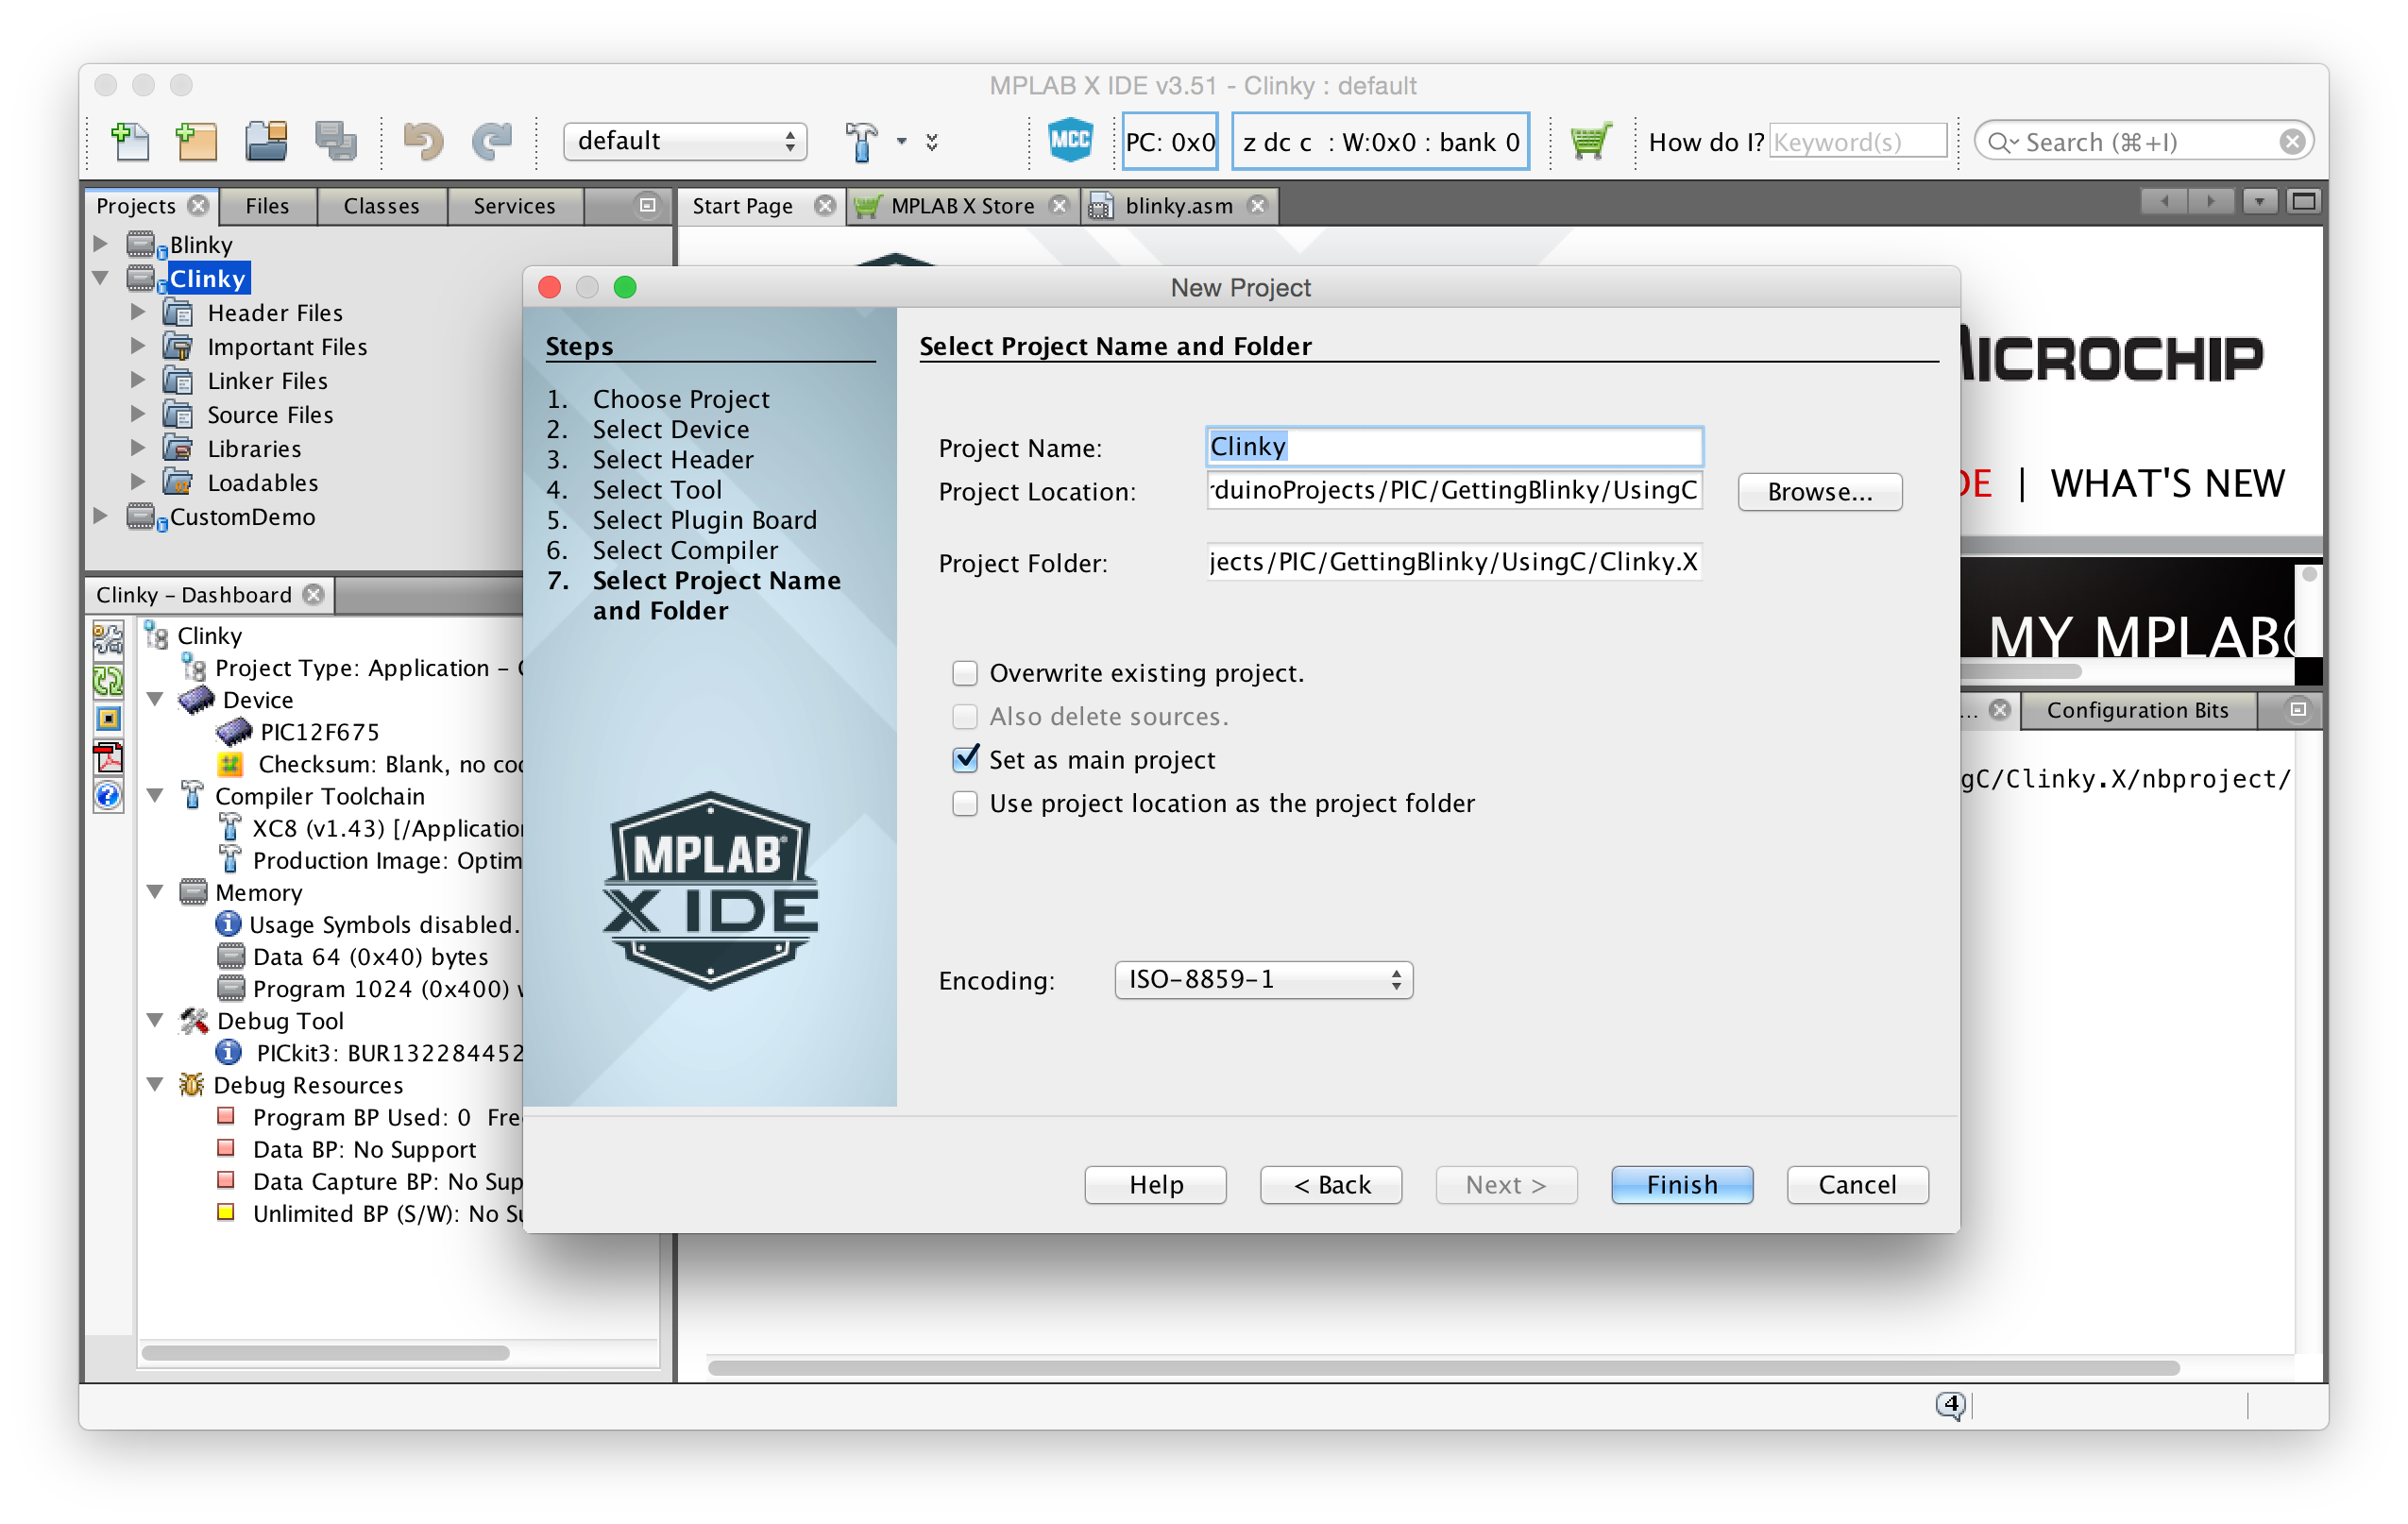Click Finish button to create project
Screen dimensions: 2408x1524
tap(1680, 1183)
